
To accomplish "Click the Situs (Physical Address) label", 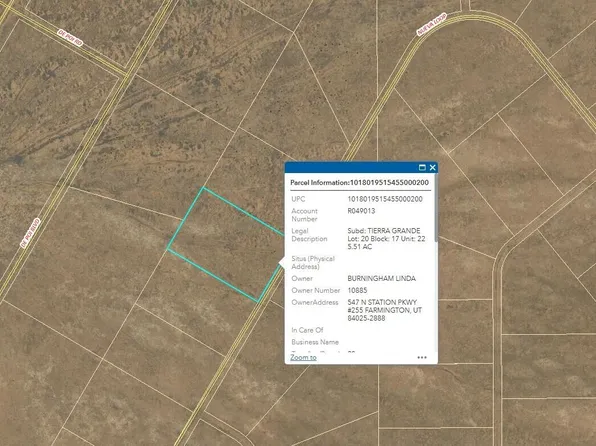I will 313,263.
